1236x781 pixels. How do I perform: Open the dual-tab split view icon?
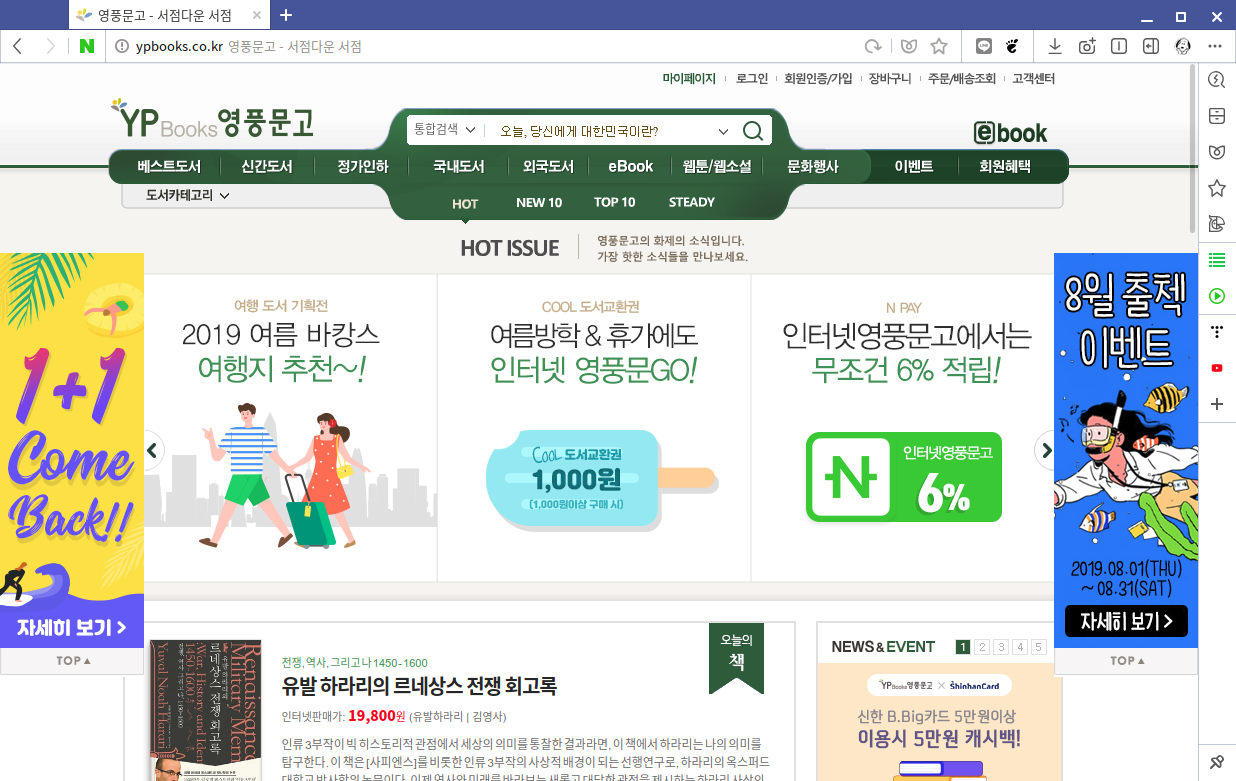tap(1119, 46)
